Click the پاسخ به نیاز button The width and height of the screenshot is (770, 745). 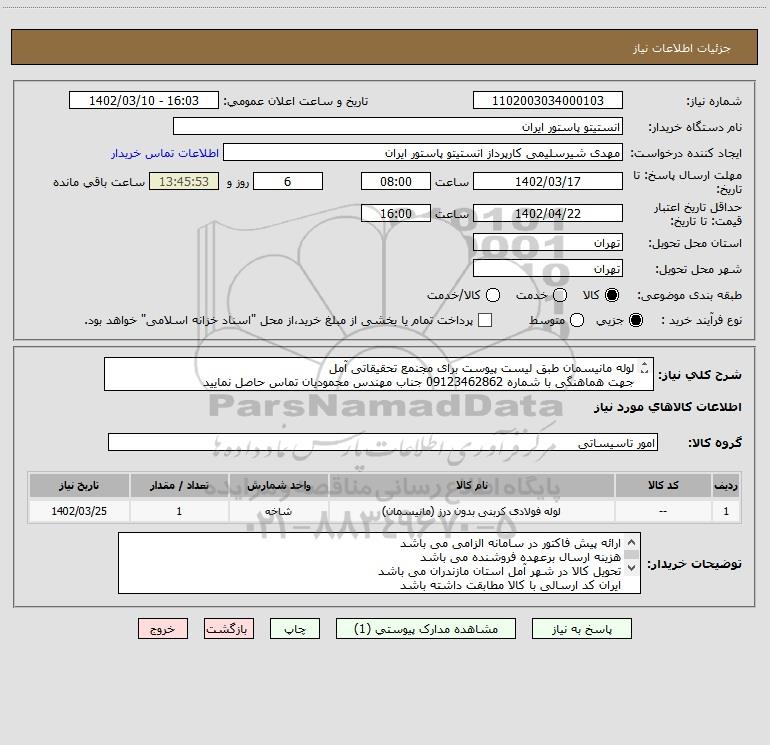(581, 629)
